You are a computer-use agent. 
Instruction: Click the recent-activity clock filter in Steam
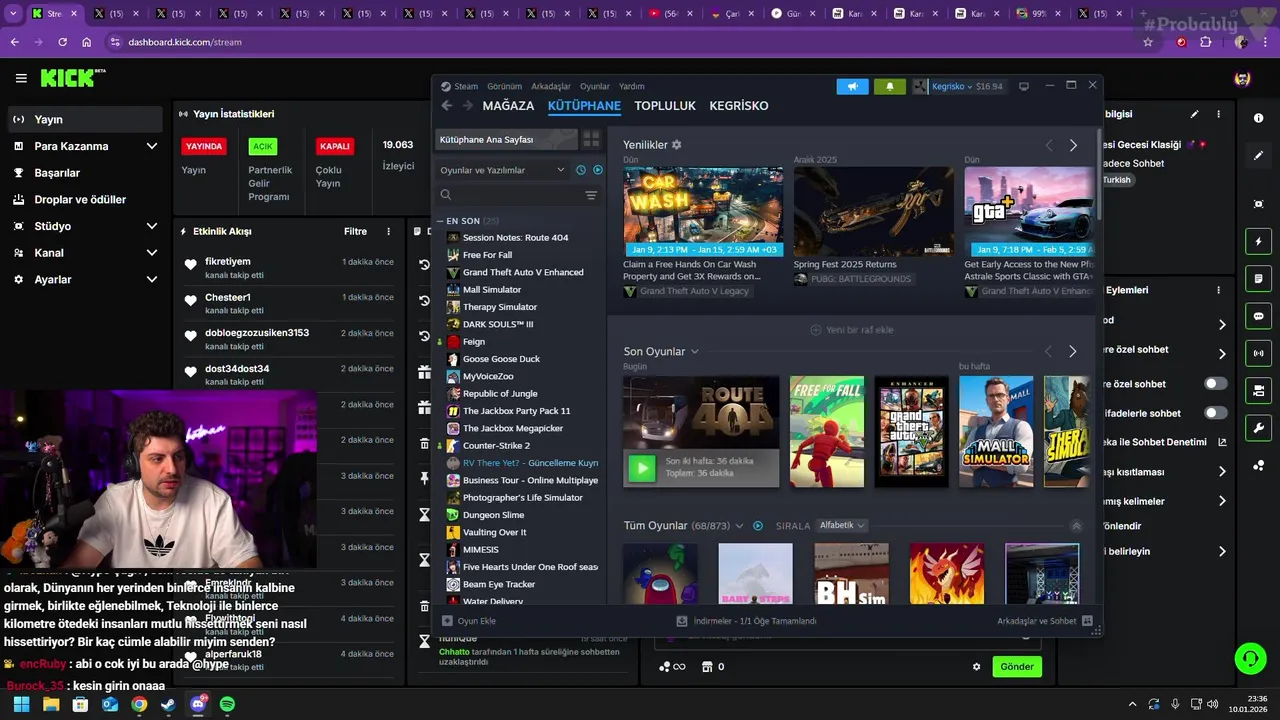(581, 170)
